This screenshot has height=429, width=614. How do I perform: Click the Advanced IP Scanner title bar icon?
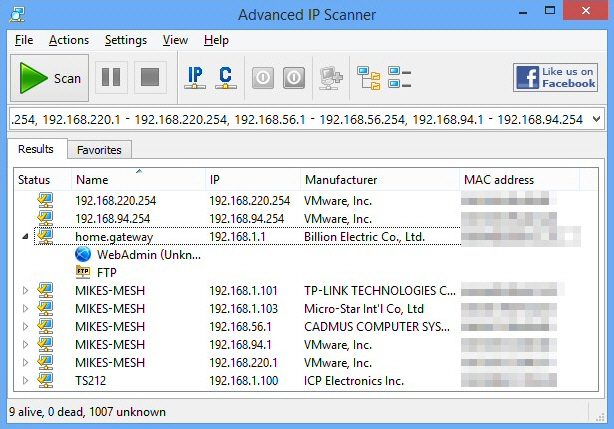pyautogui.click(x=17, y=14)
